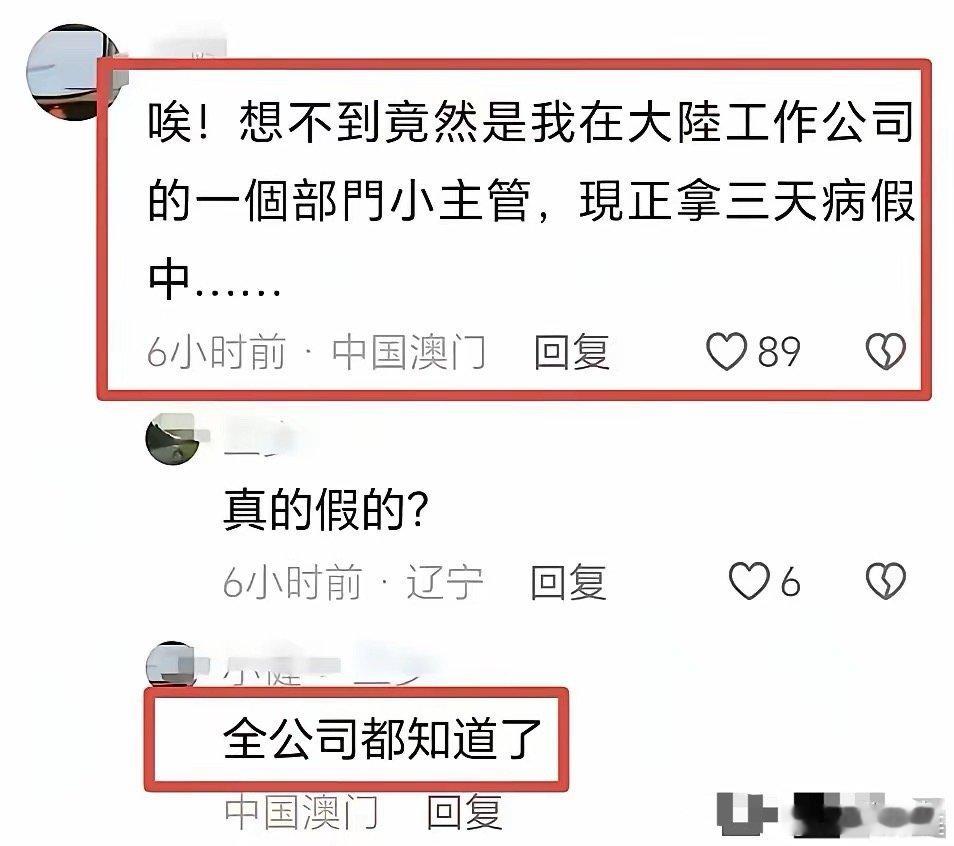954x846 pixels.
Task: Select the "全公司都知道了" comment text
Action: [x=382, y=738]
